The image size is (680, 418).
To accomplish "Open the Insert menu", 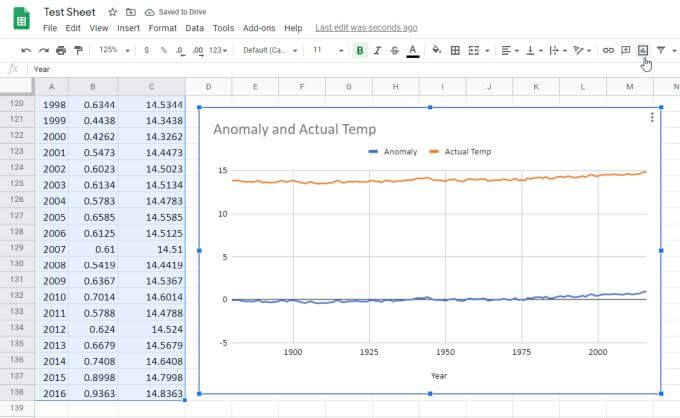I will (x=128, y=28).
